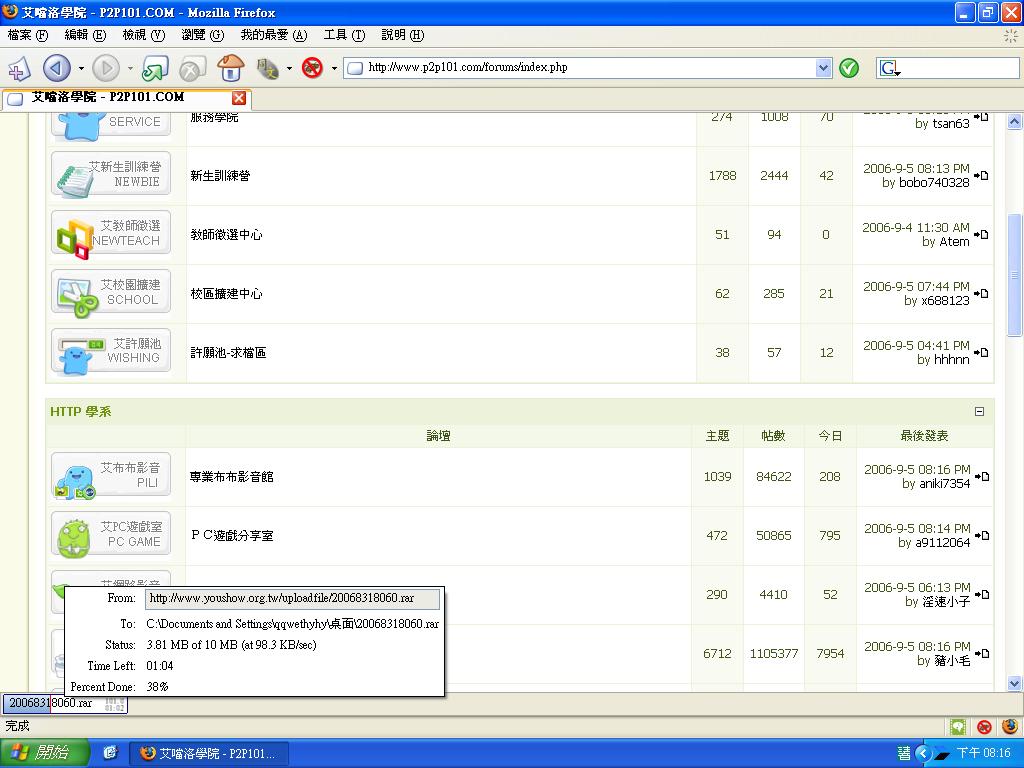
Task: Click the green Go checkmark button
Action: (849, 68)
